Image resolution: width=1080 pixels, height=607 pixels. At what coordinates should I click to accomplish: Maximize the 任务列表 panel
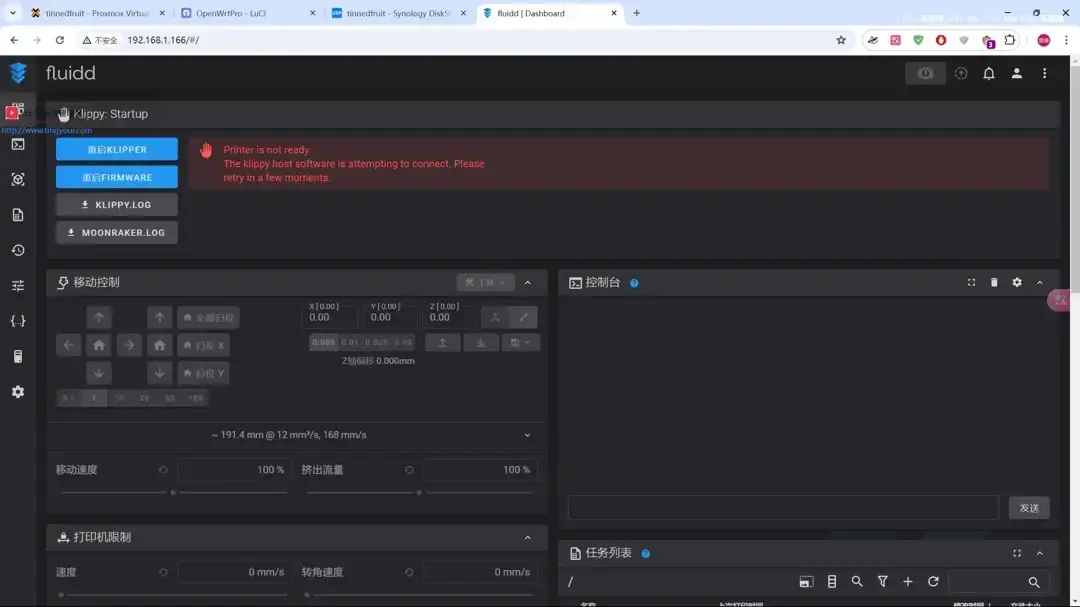1017,553
